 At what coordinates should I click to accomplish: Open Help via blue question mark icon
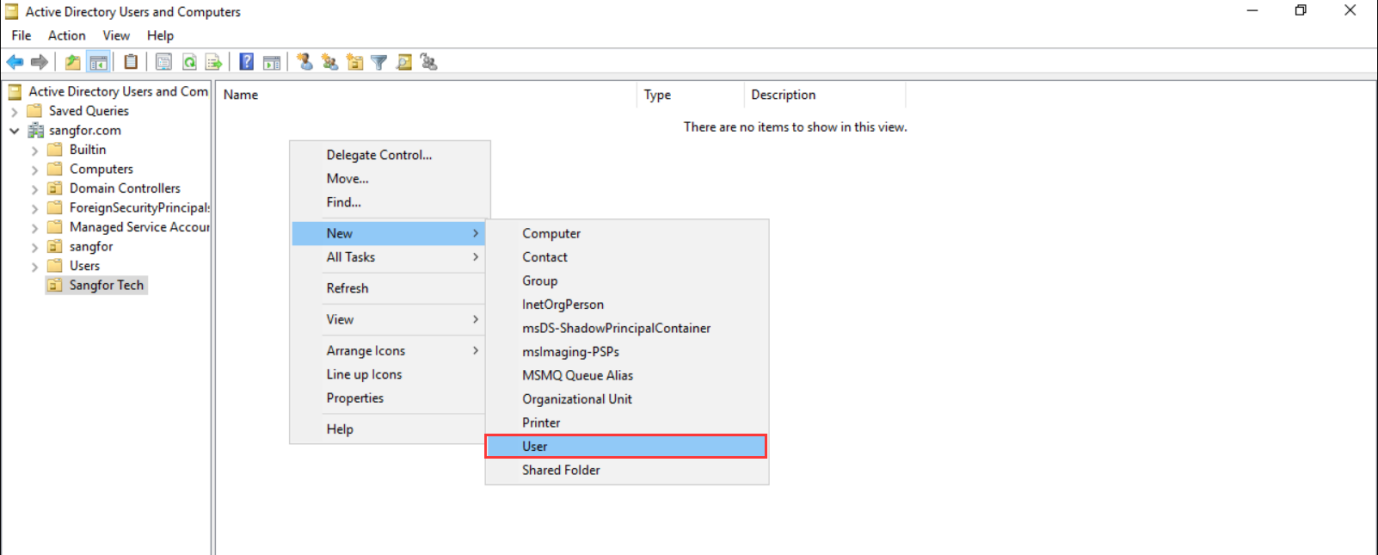pyautogui.click(x=246, y=62)
